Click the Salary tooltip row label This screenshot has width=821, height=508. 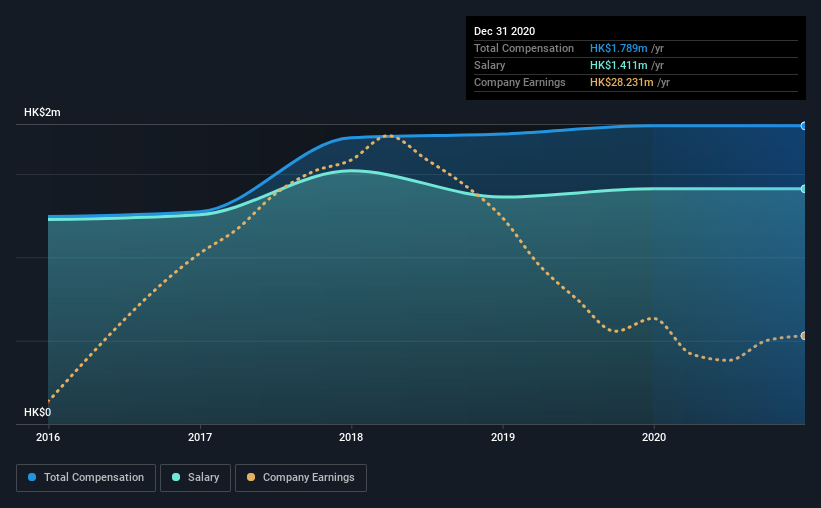[490, 65]
